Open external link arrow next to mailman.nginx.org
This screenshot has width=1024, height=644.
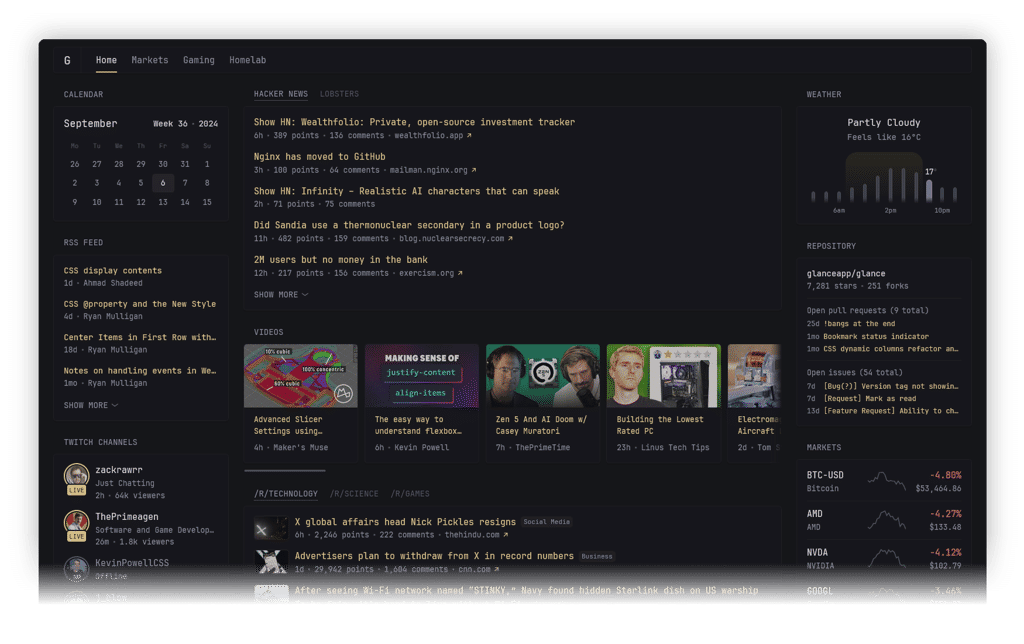(x=473, y=170)
